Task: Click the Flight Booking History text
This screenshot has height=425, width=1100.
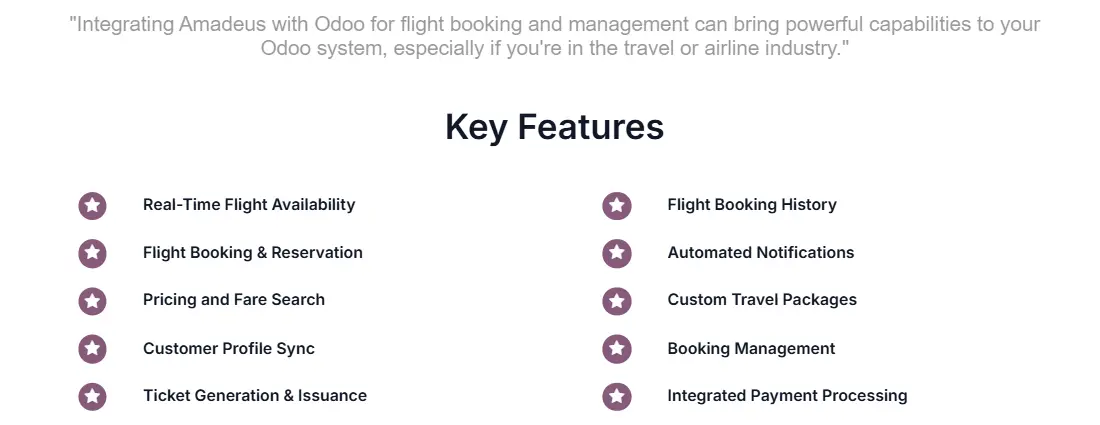Action: coord(751,205)
